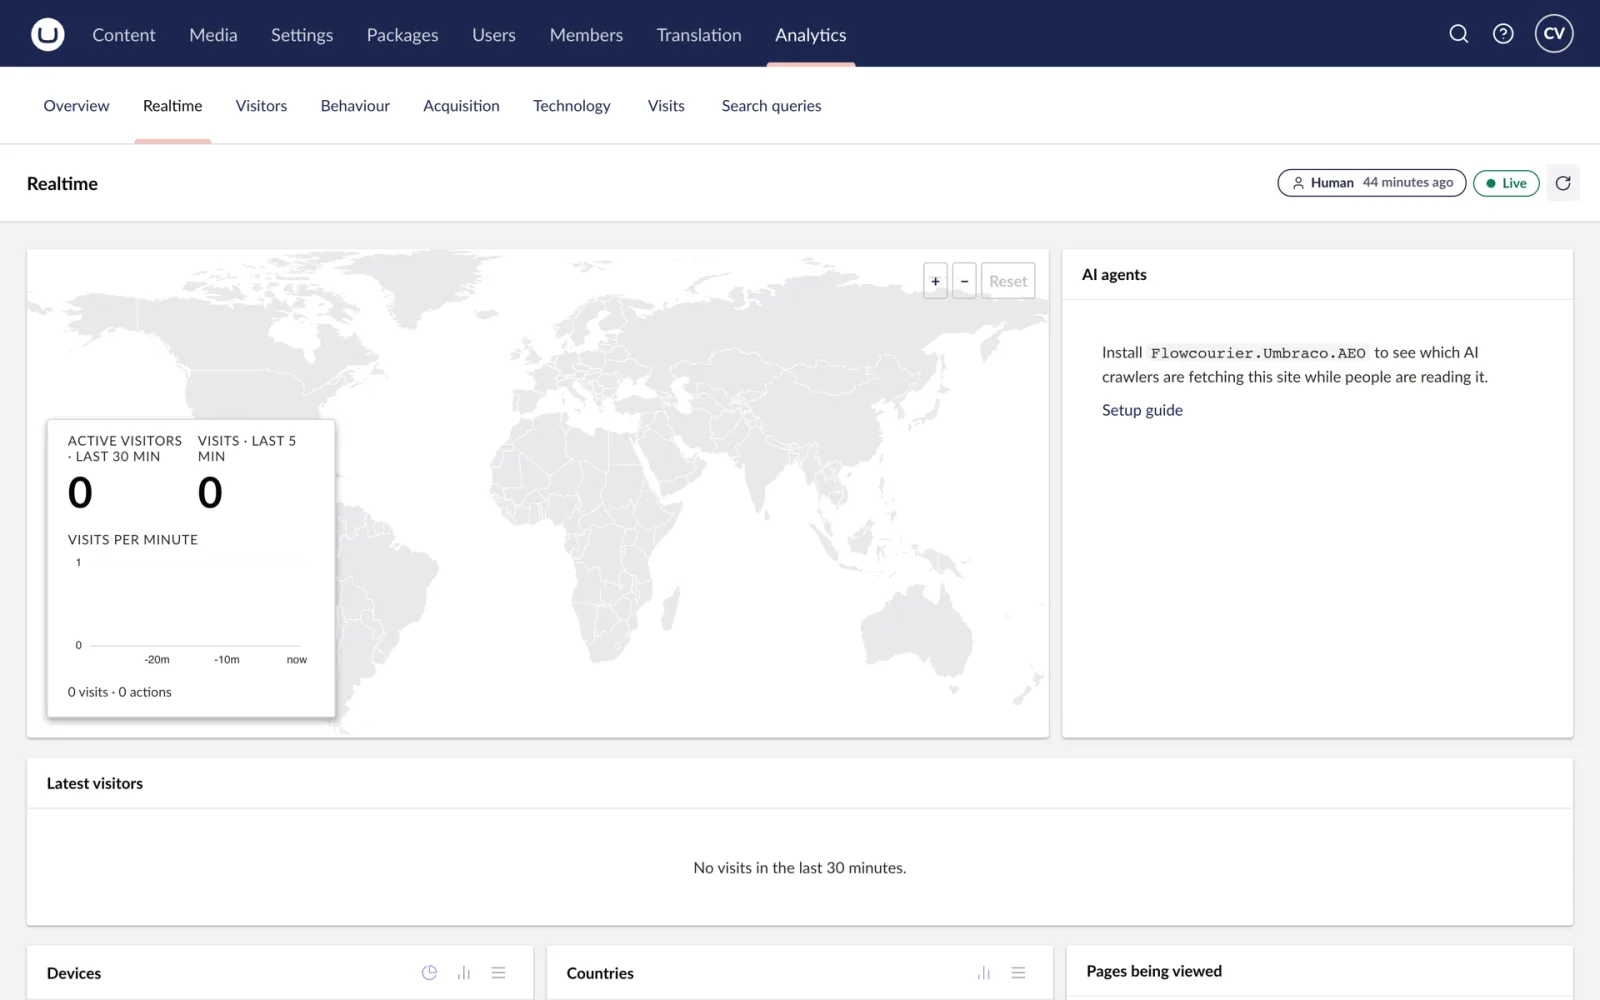Open the Setup guide link
This screenshot has width=1600, height=1000.
click(x=1142, y=410)
